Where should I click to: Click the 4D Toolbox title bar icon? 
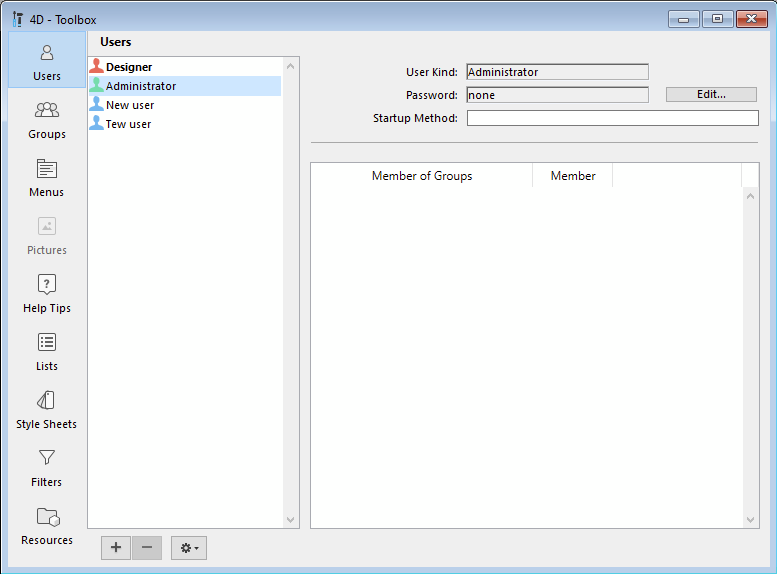point(17,19)
